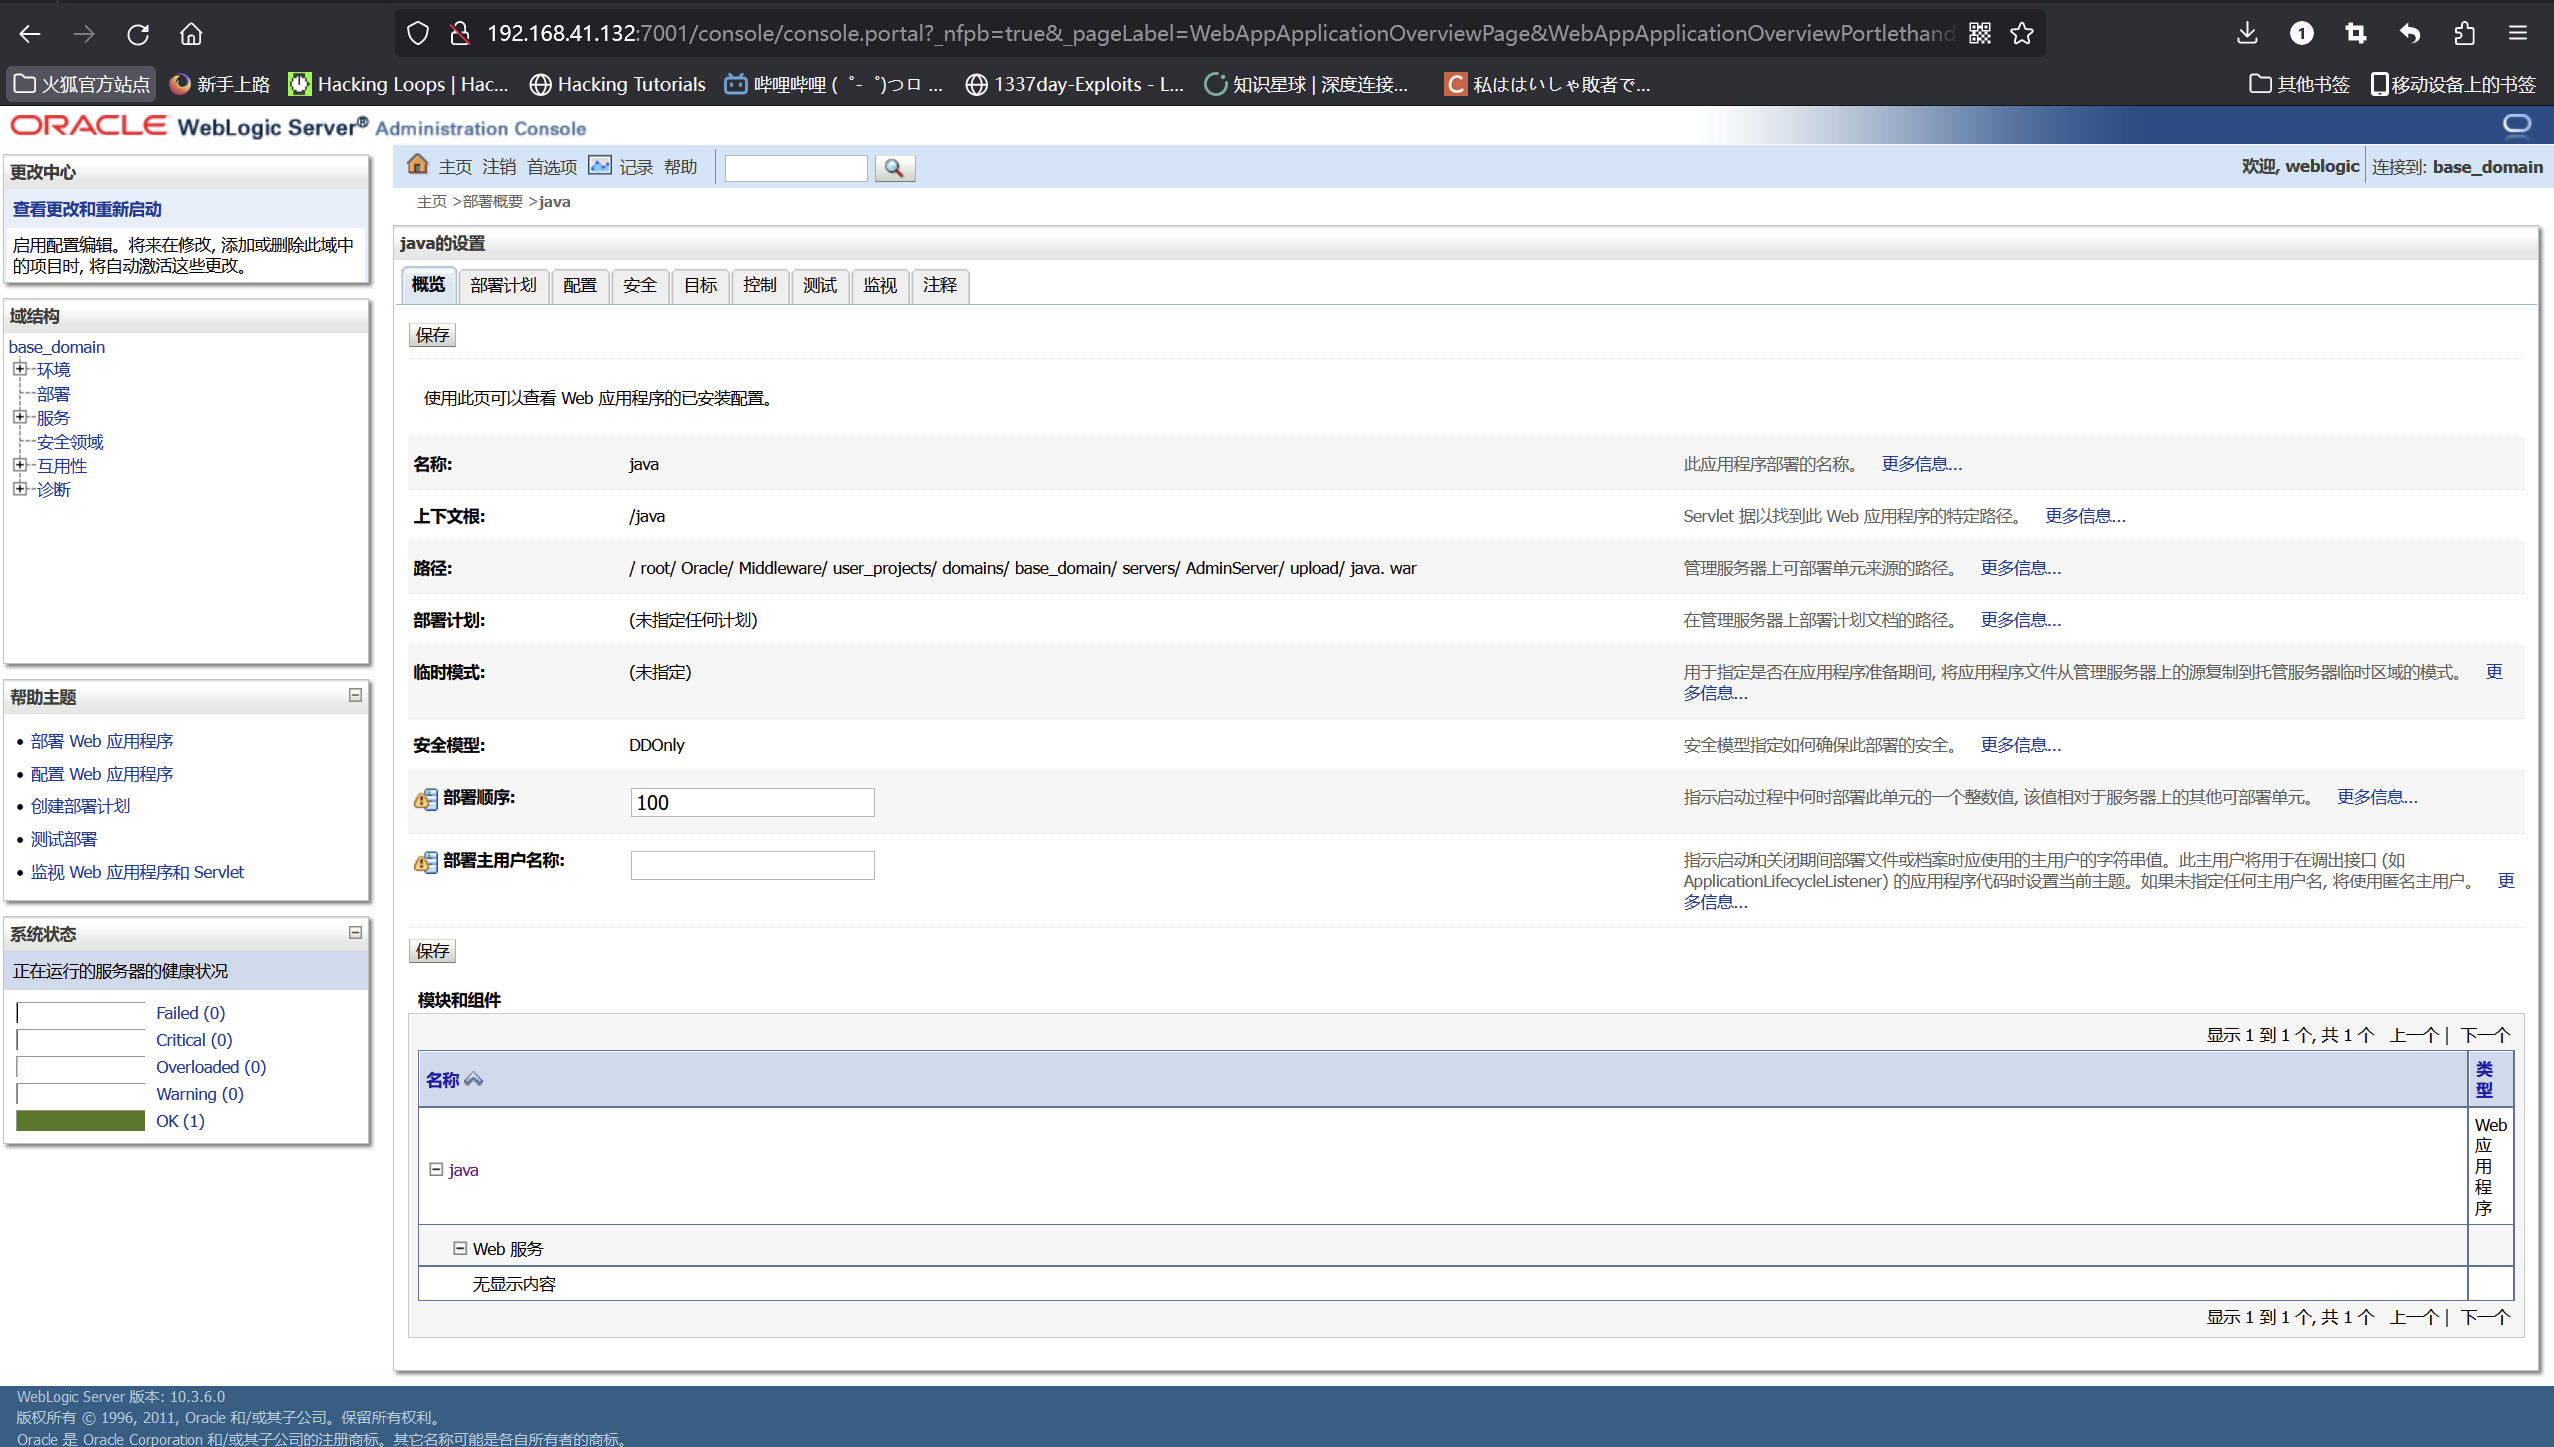
Task: Open 移动设备上的书签 folder
Action: point(2453,84)
